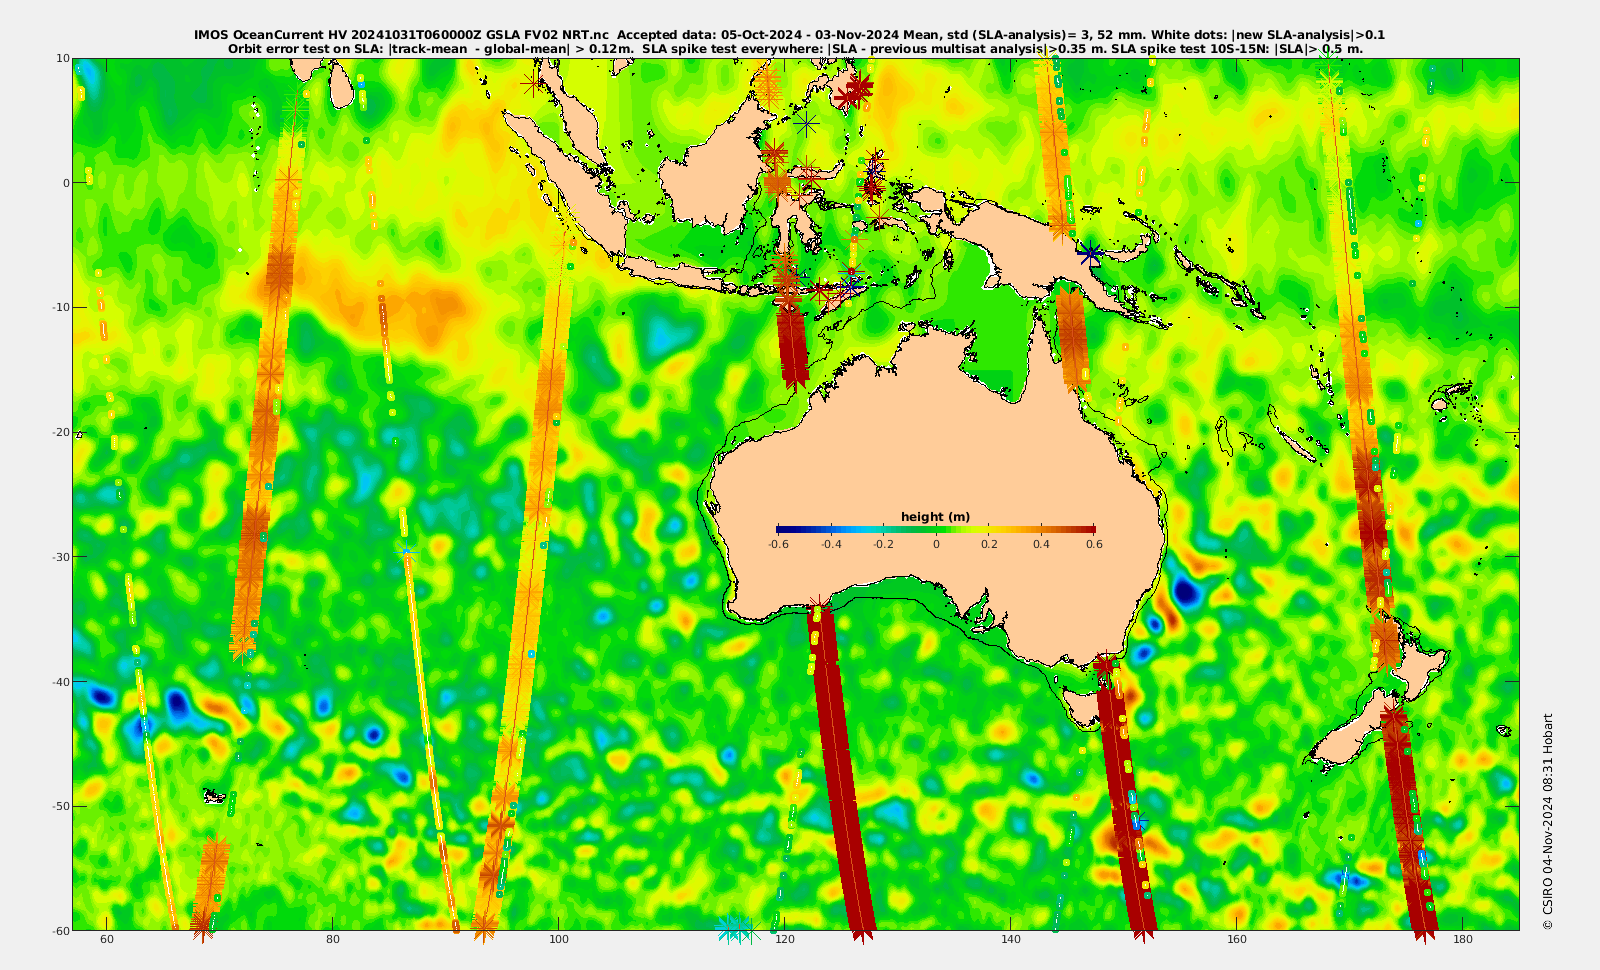Viewport: 1600px width, 970px height.
Task: Click the '-0.6' colorbar tick label
Action: point(777,545)
